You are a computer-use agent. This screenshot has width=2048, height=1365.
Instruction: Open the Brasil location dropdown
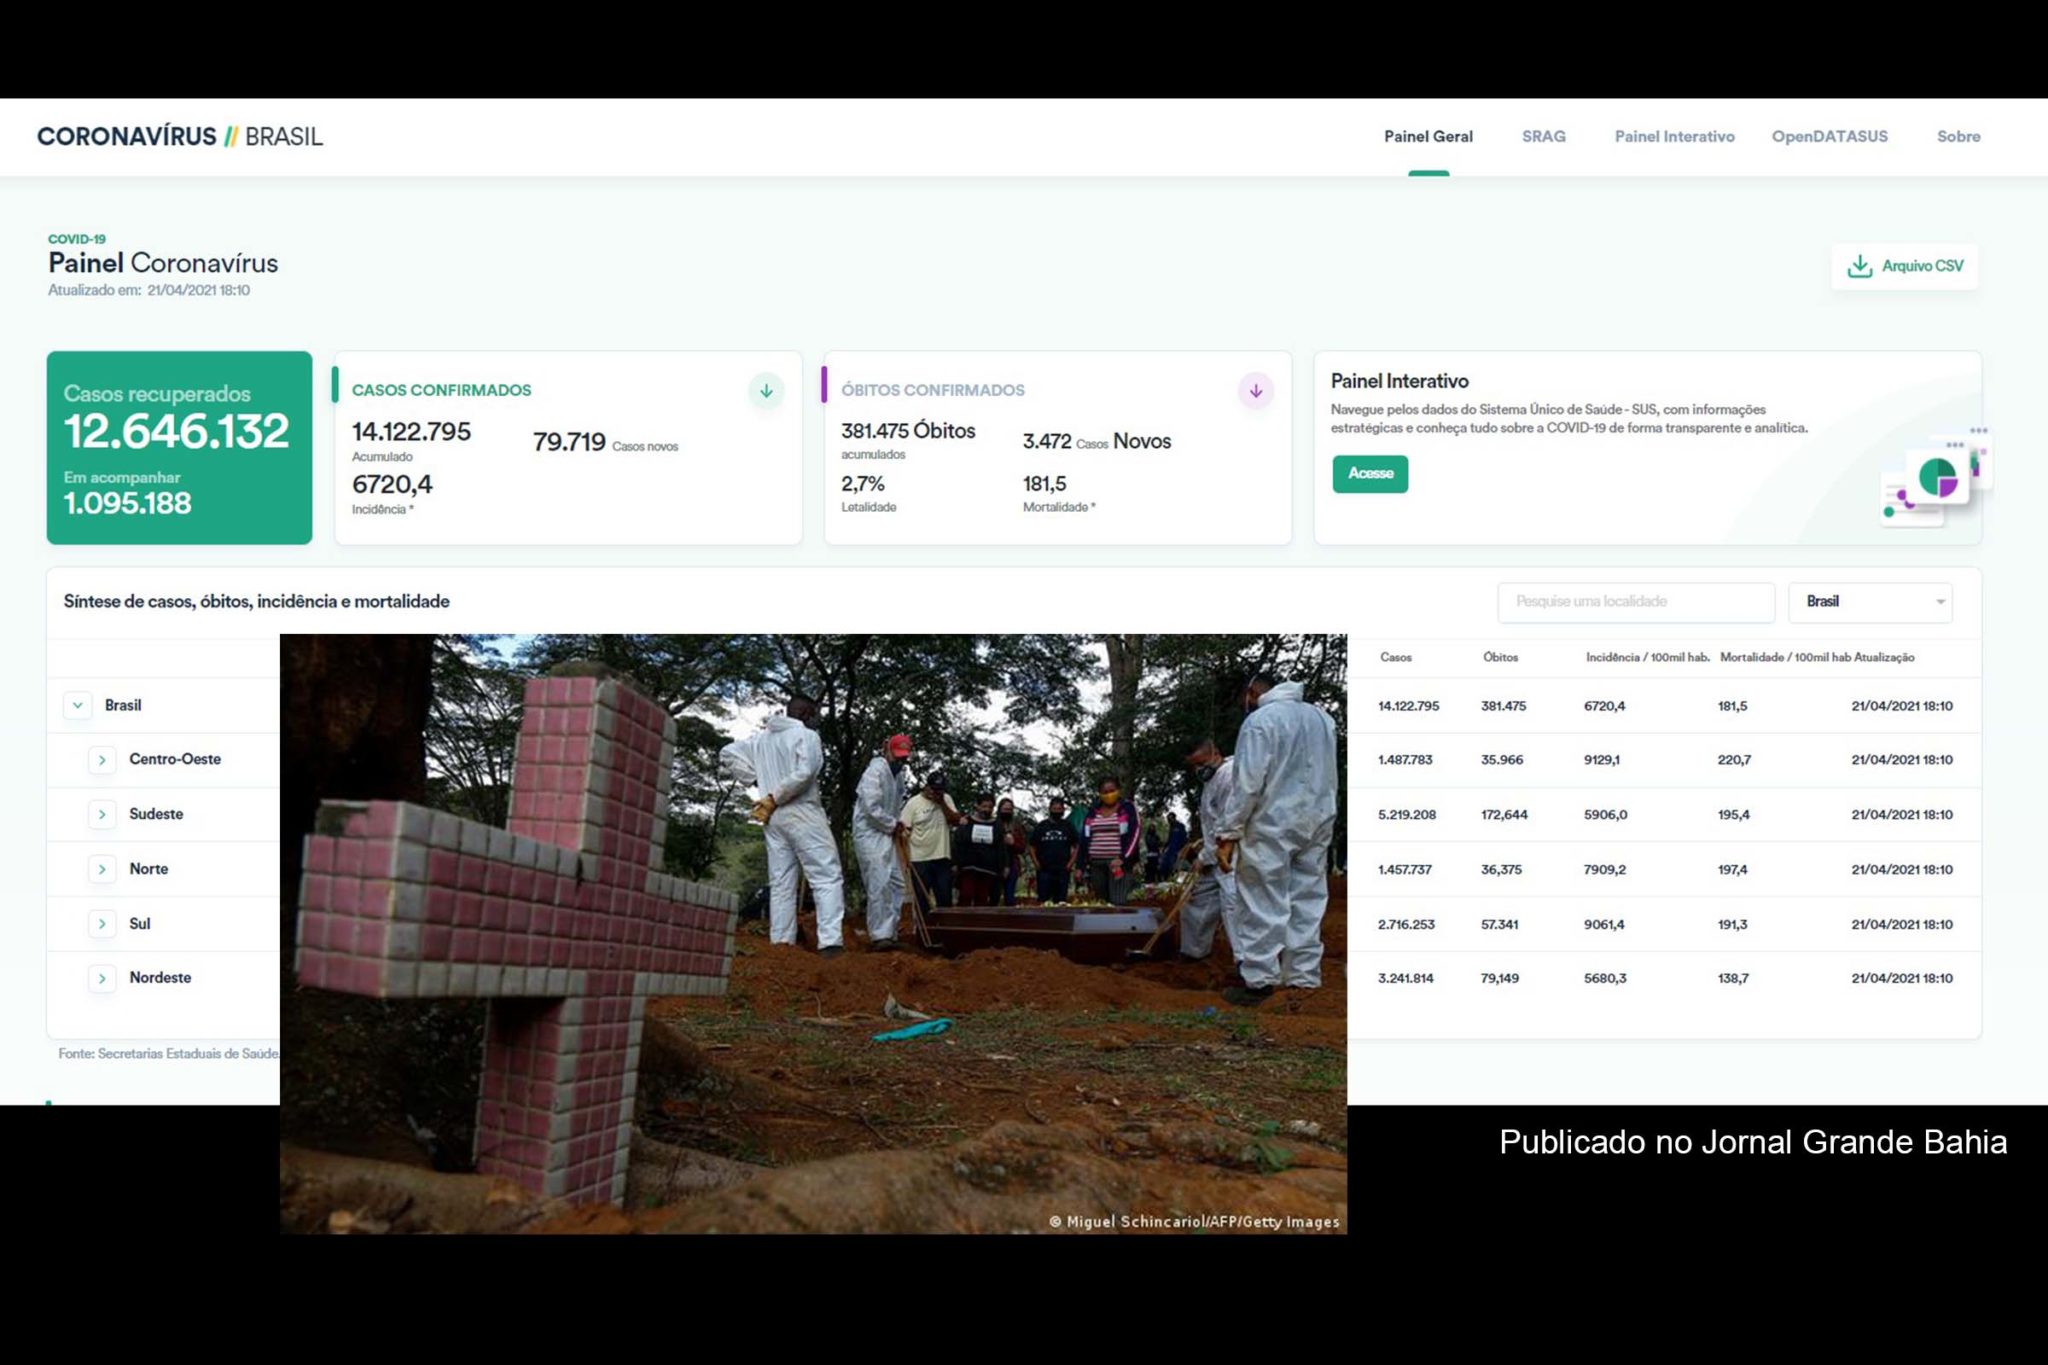[1869, 602]
